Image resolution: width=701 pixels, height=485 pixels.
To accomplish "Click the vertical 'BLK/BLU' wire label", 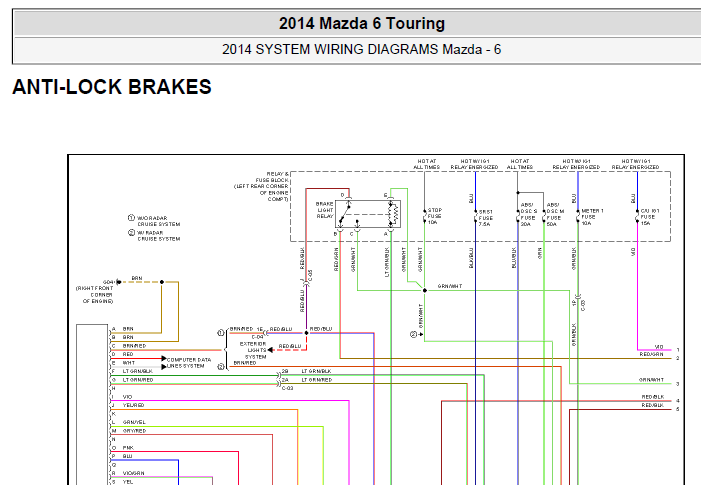I will (x=471, y=258).
